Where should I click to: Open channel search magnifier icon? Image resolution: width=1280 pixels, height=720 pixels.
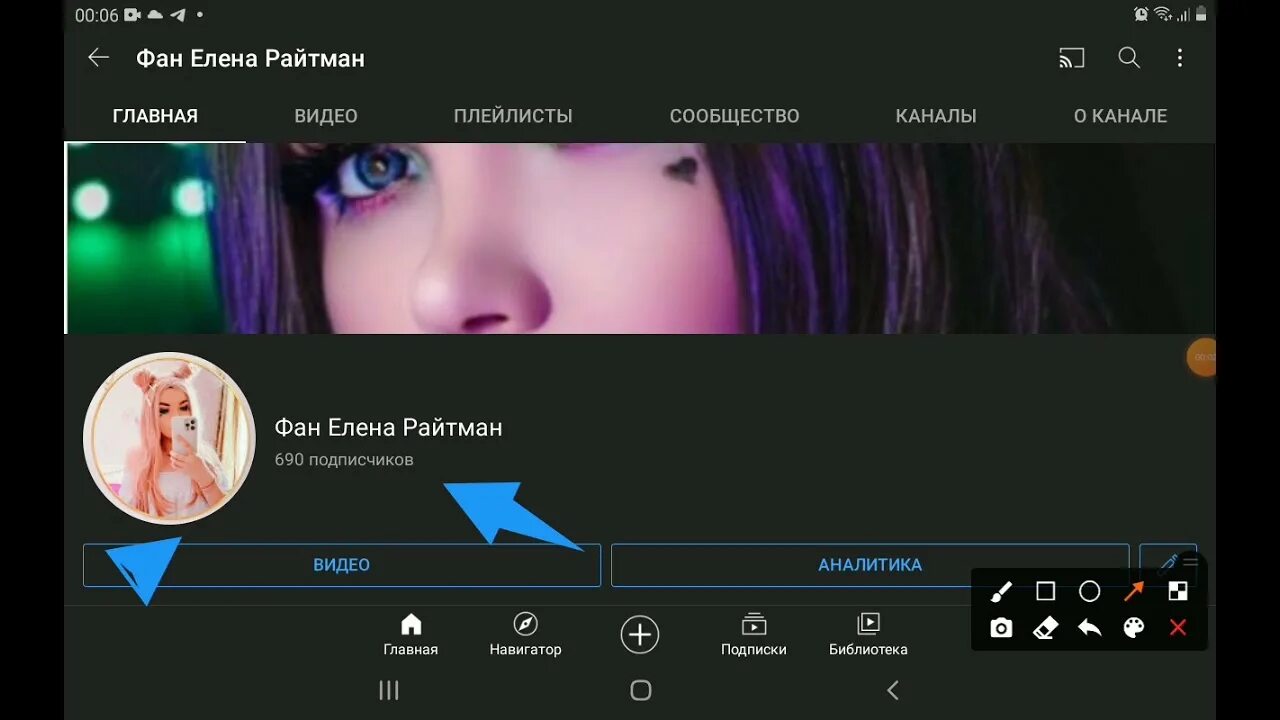pyautogui.click(x=1129, y=58)
